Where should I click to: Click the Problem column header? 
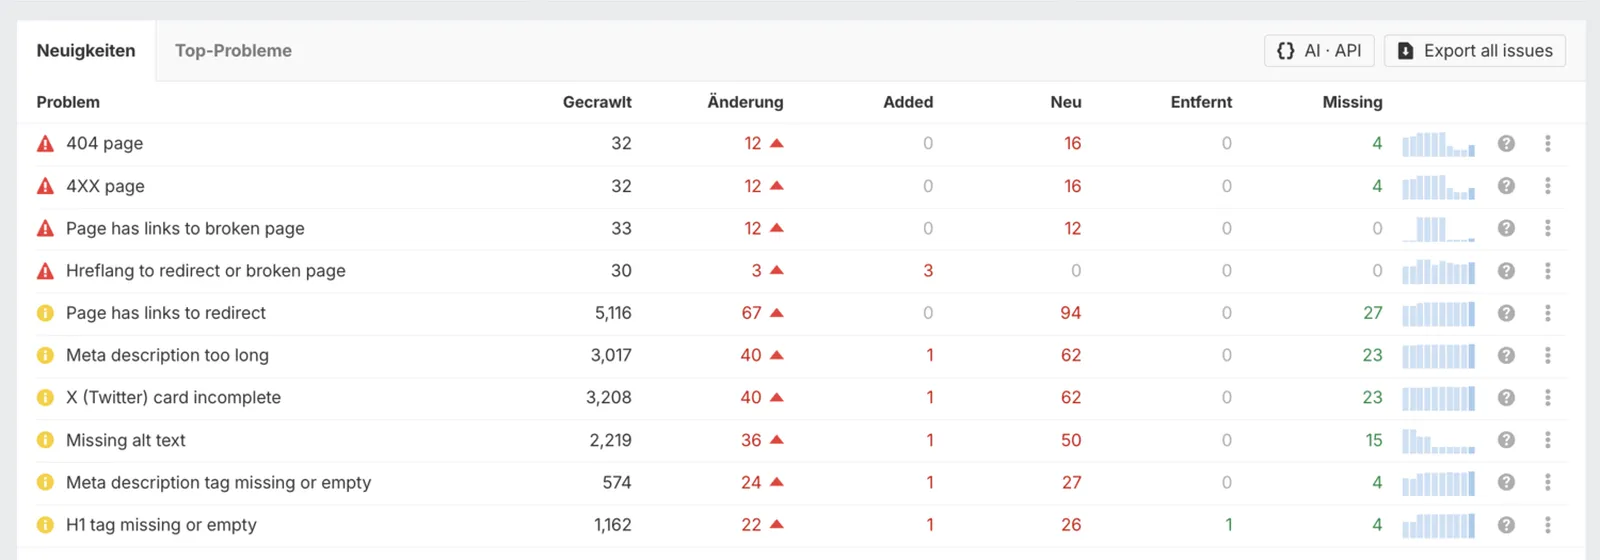coord(68,102)
